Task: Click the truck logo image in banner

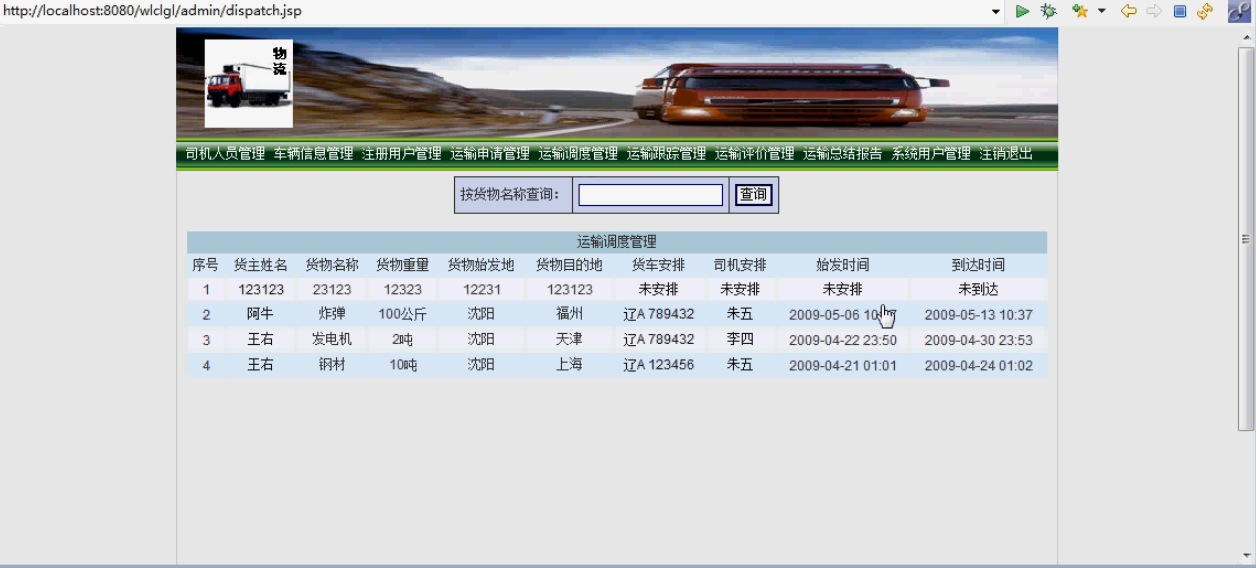Action: [249, 83]
